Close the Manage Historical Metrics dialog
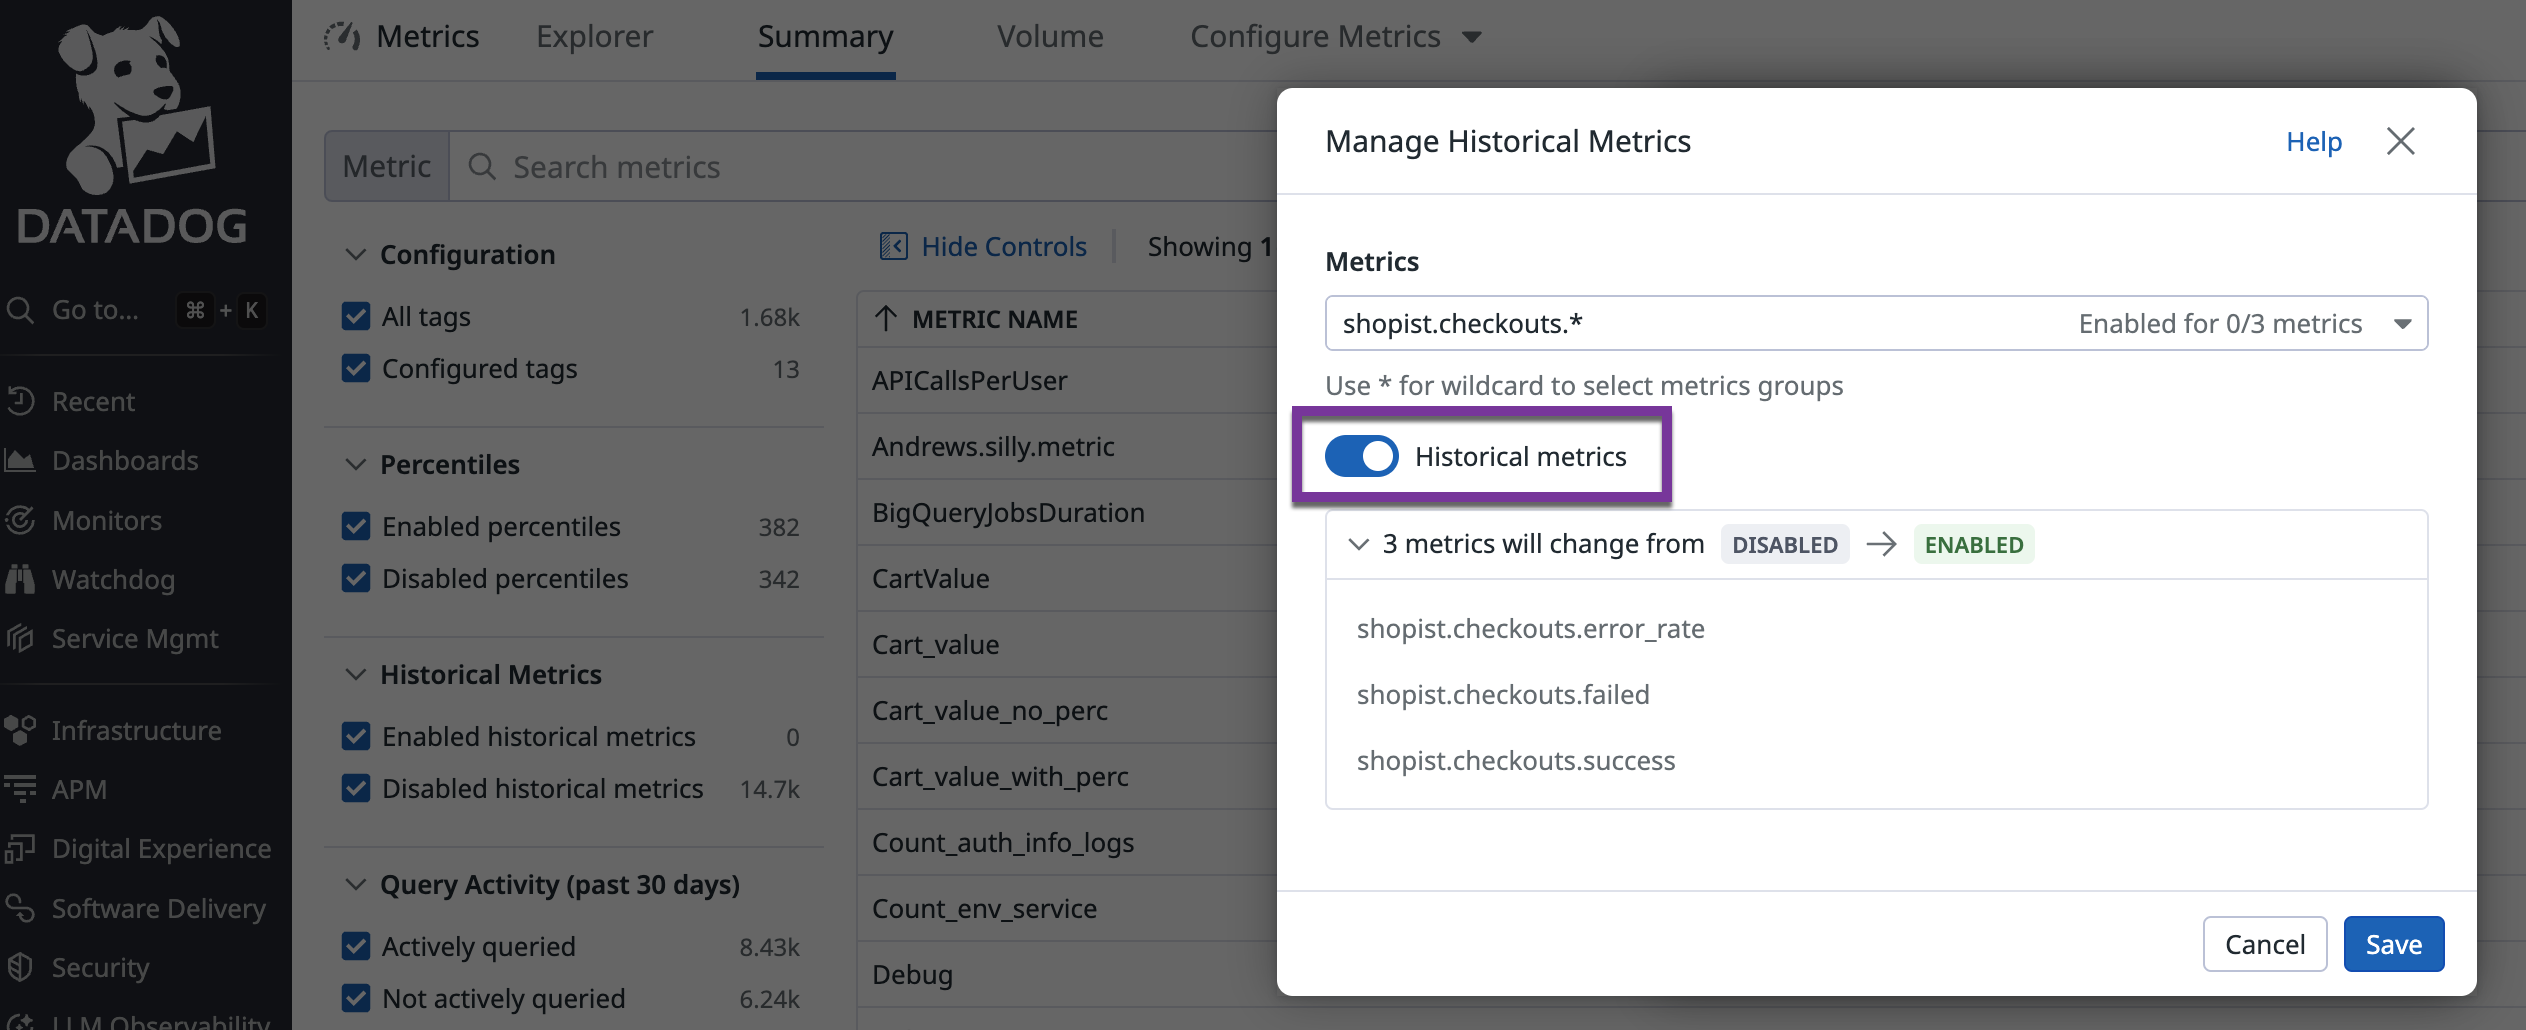 (2400, 141)
